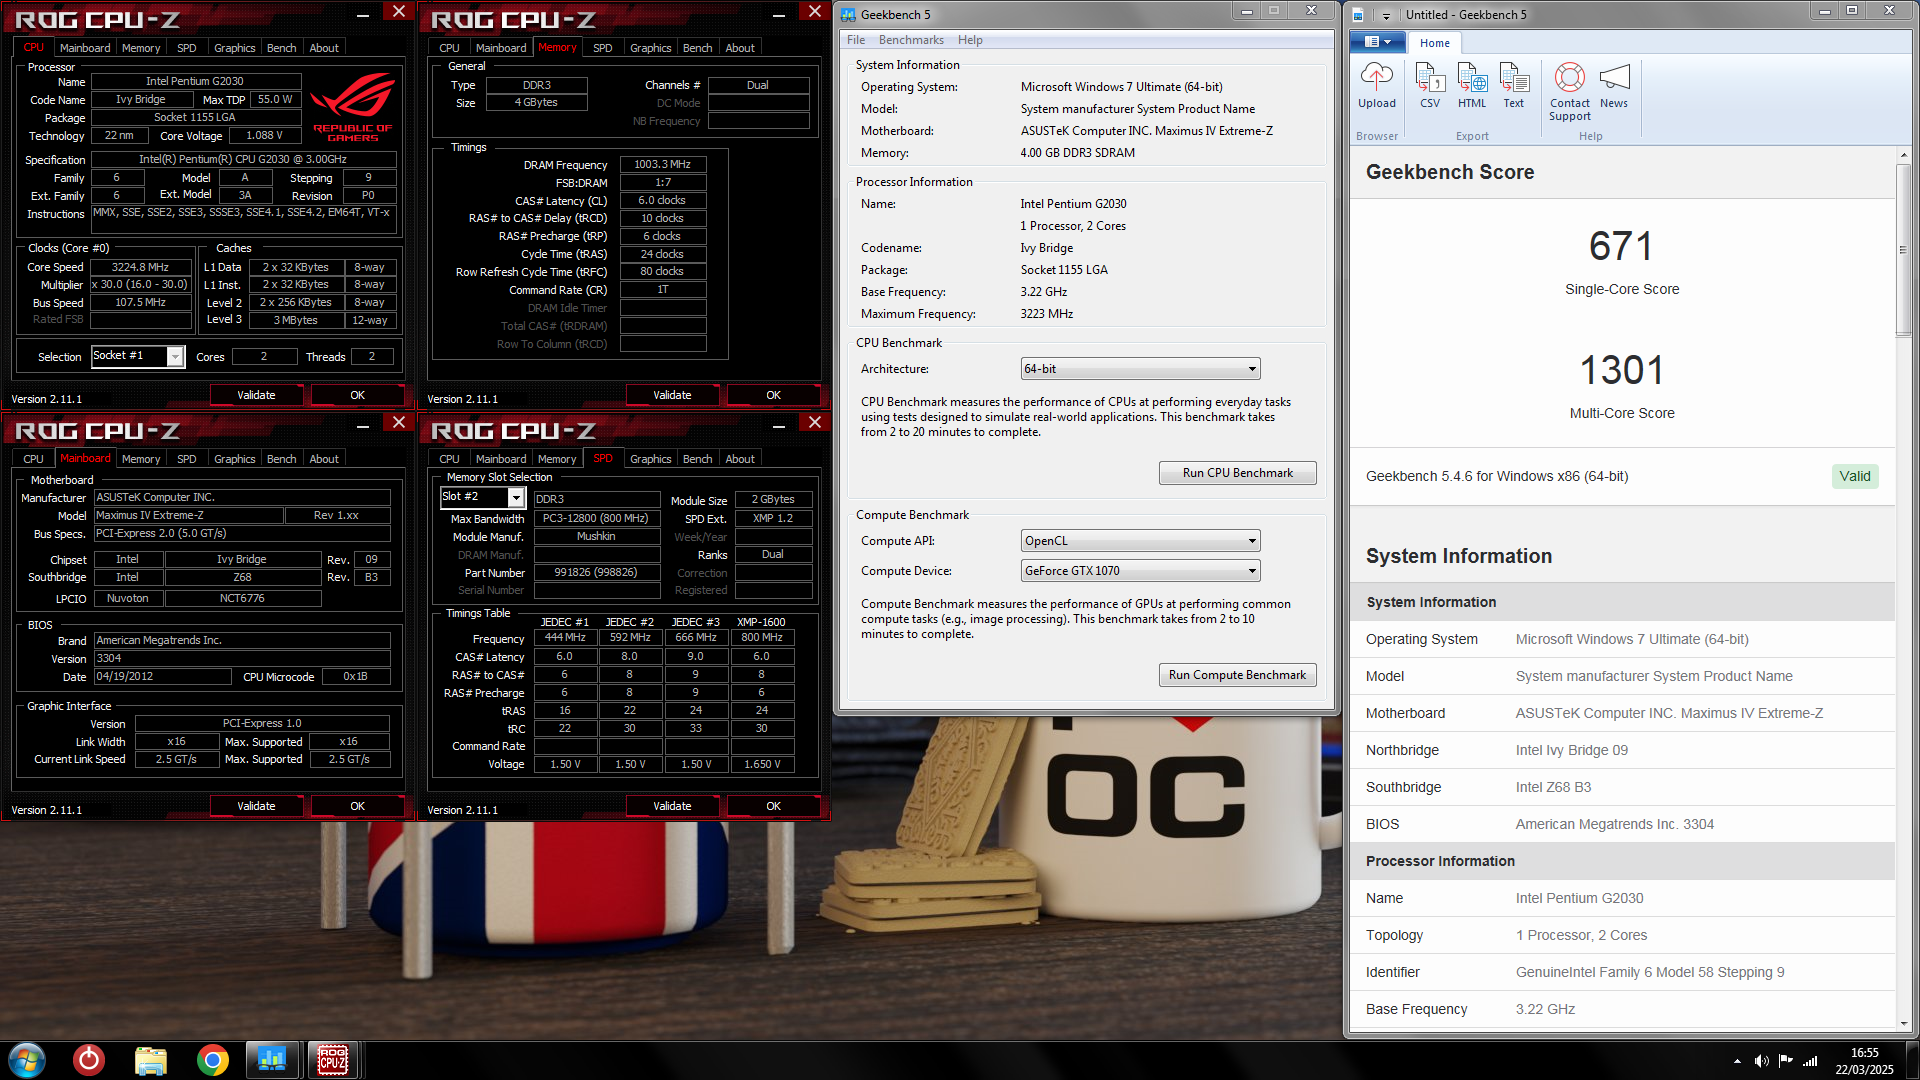This screenshot has width=1920, height=1080.
Task: Open Windows Start button
Action: pyautogui.click(x=27, y=1060)
